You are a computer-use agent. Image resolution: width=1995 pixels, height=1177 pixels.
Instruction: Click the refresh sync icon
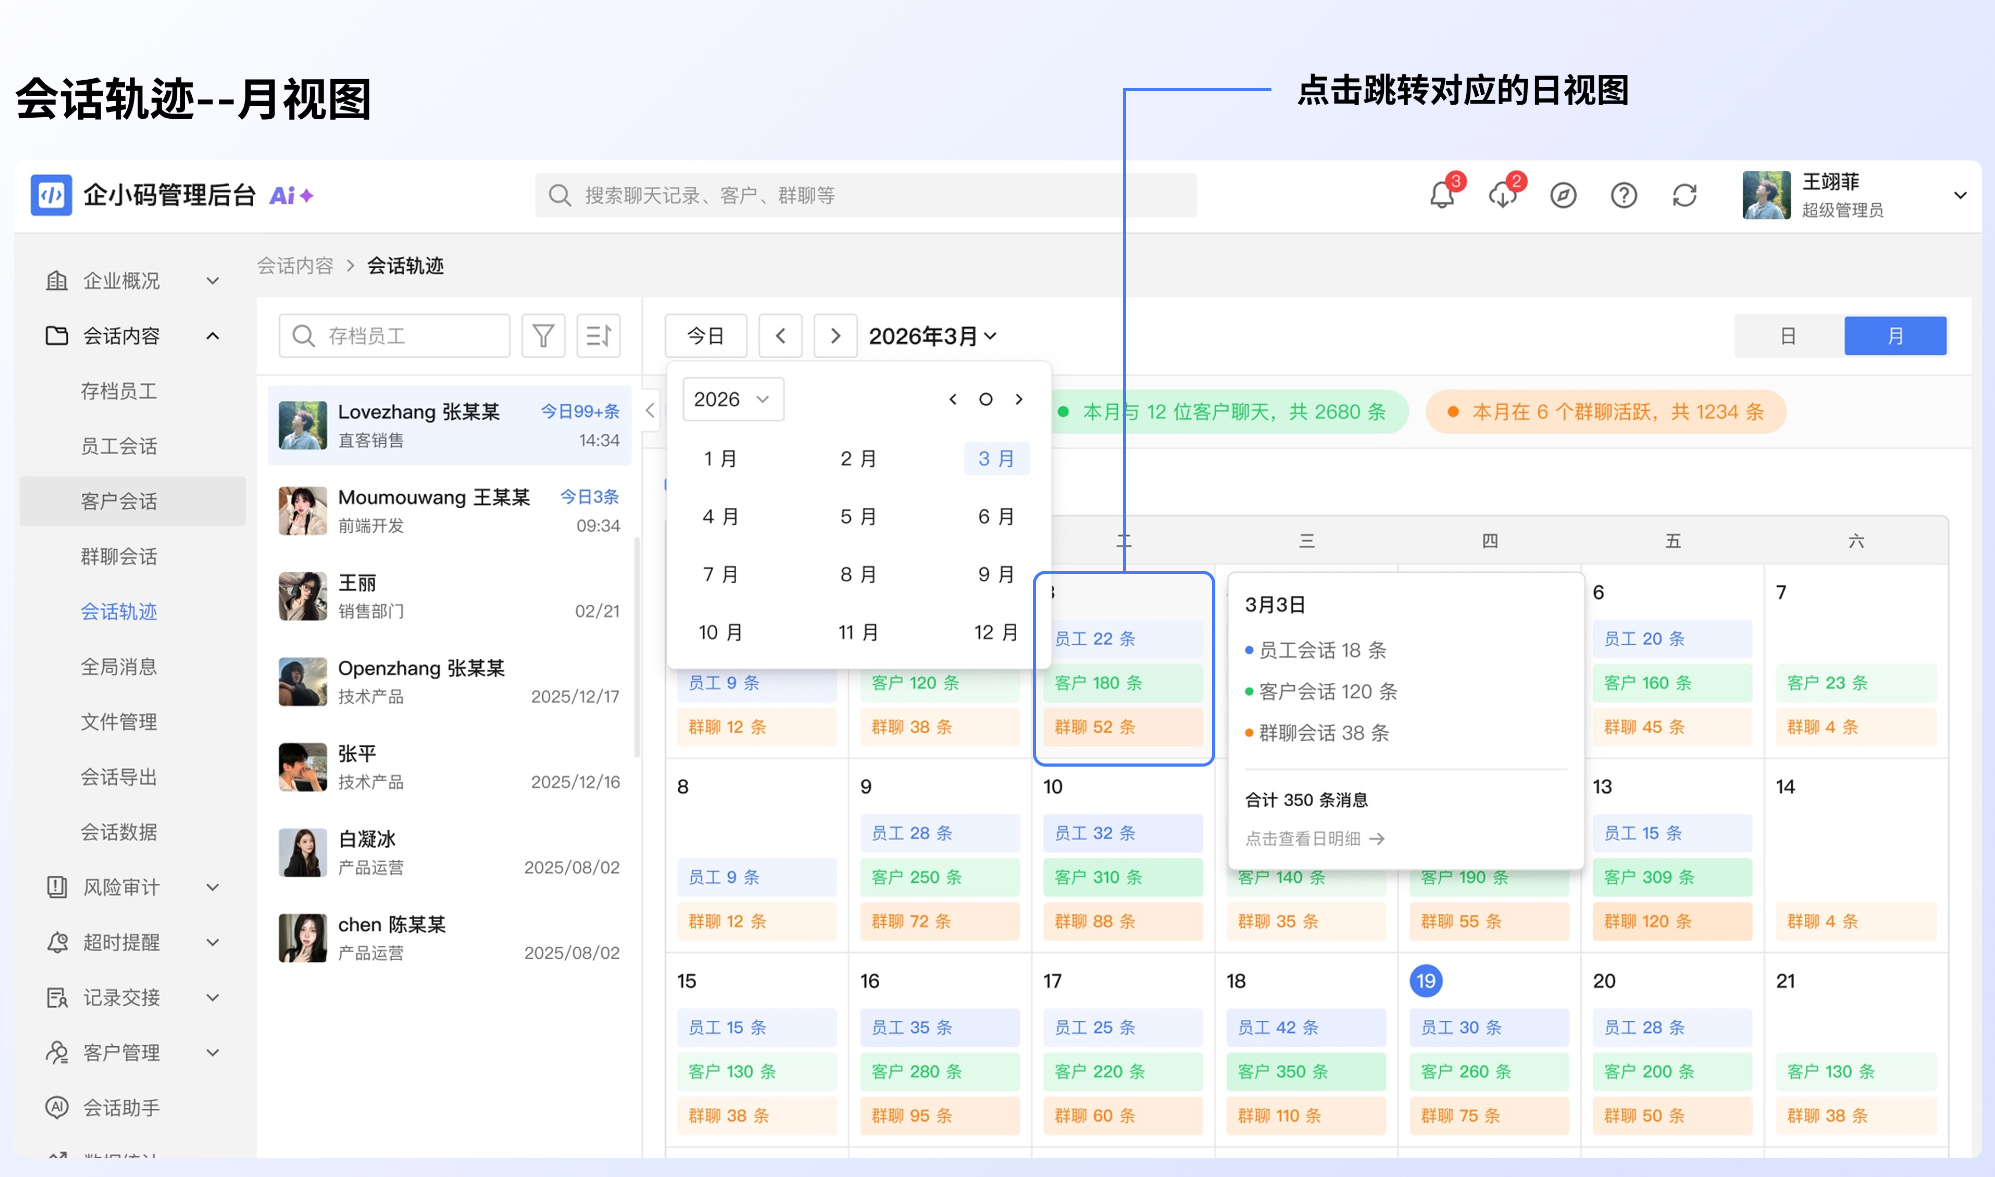point(1685,195)
